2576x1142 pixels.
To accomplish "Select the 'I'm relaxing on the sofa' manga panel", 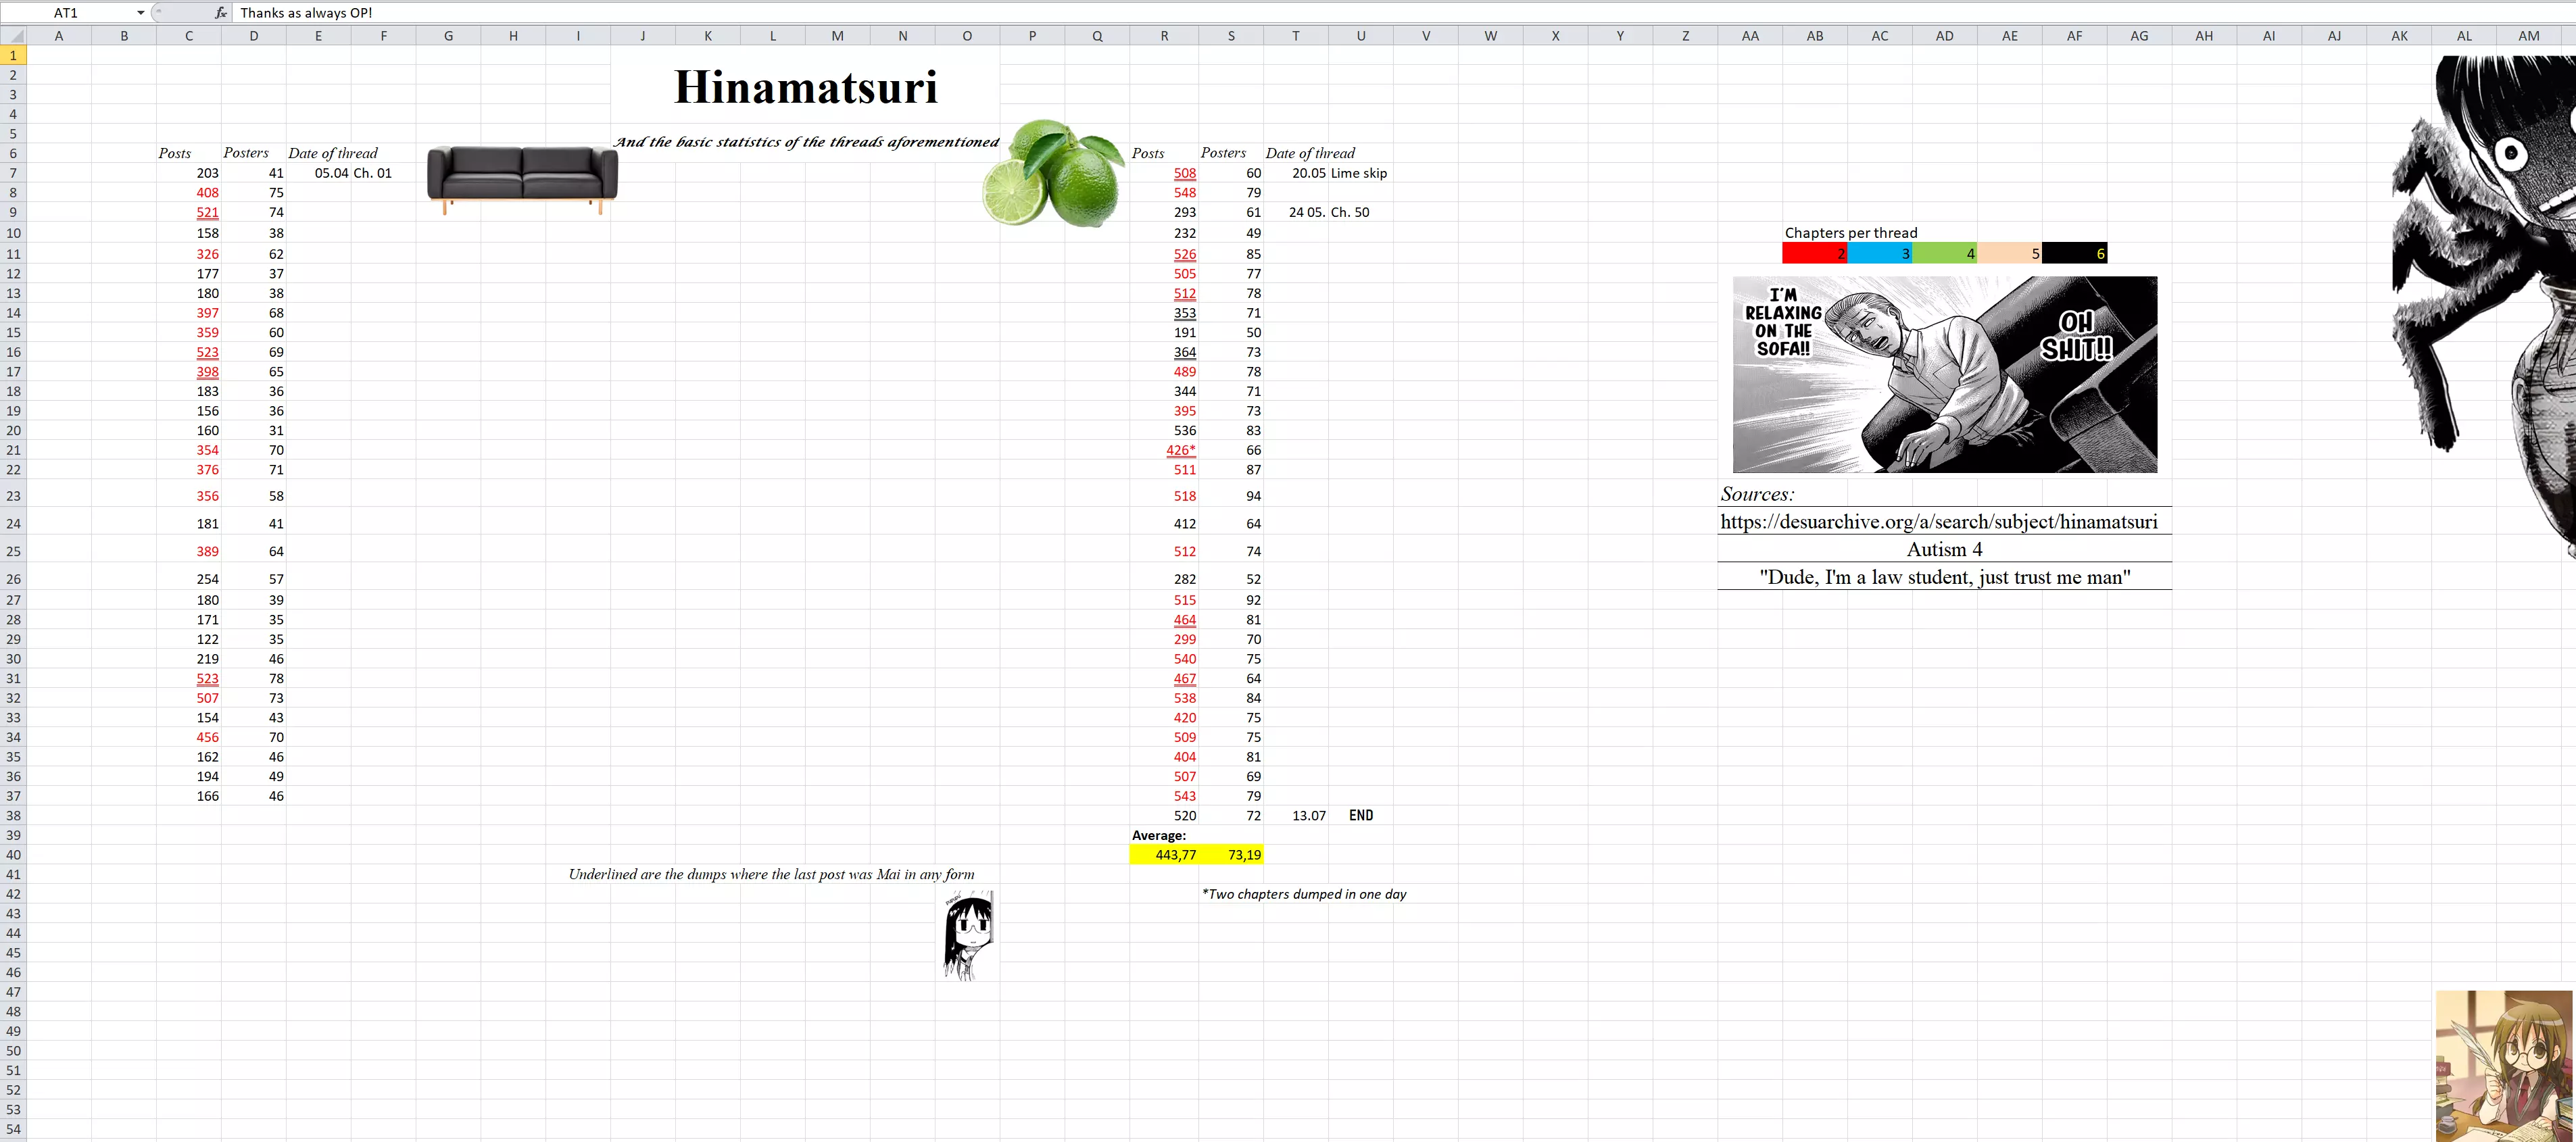I will (1945, 374).
